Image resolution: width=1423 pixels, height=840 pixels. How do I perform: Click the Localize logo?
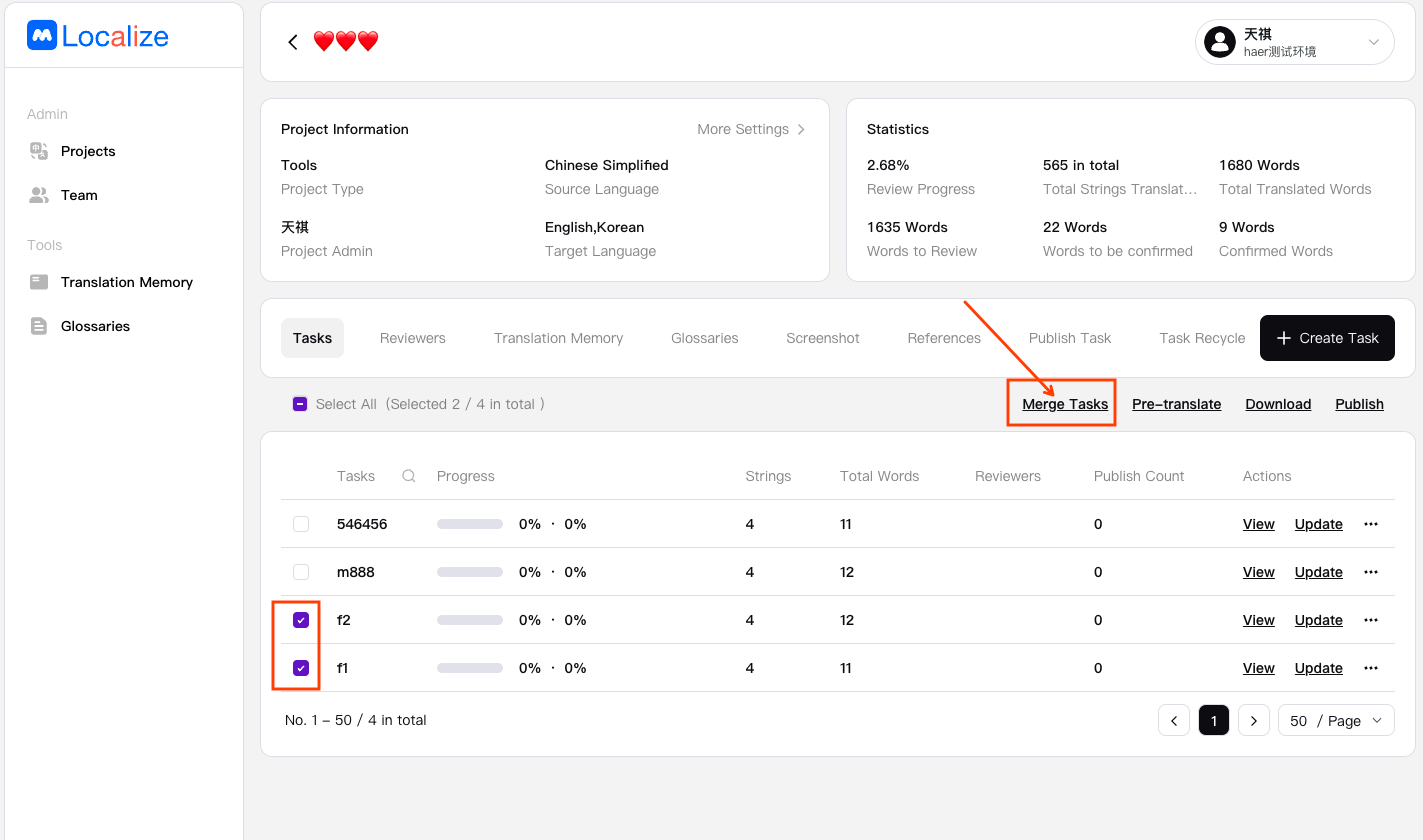coord(98,36)
